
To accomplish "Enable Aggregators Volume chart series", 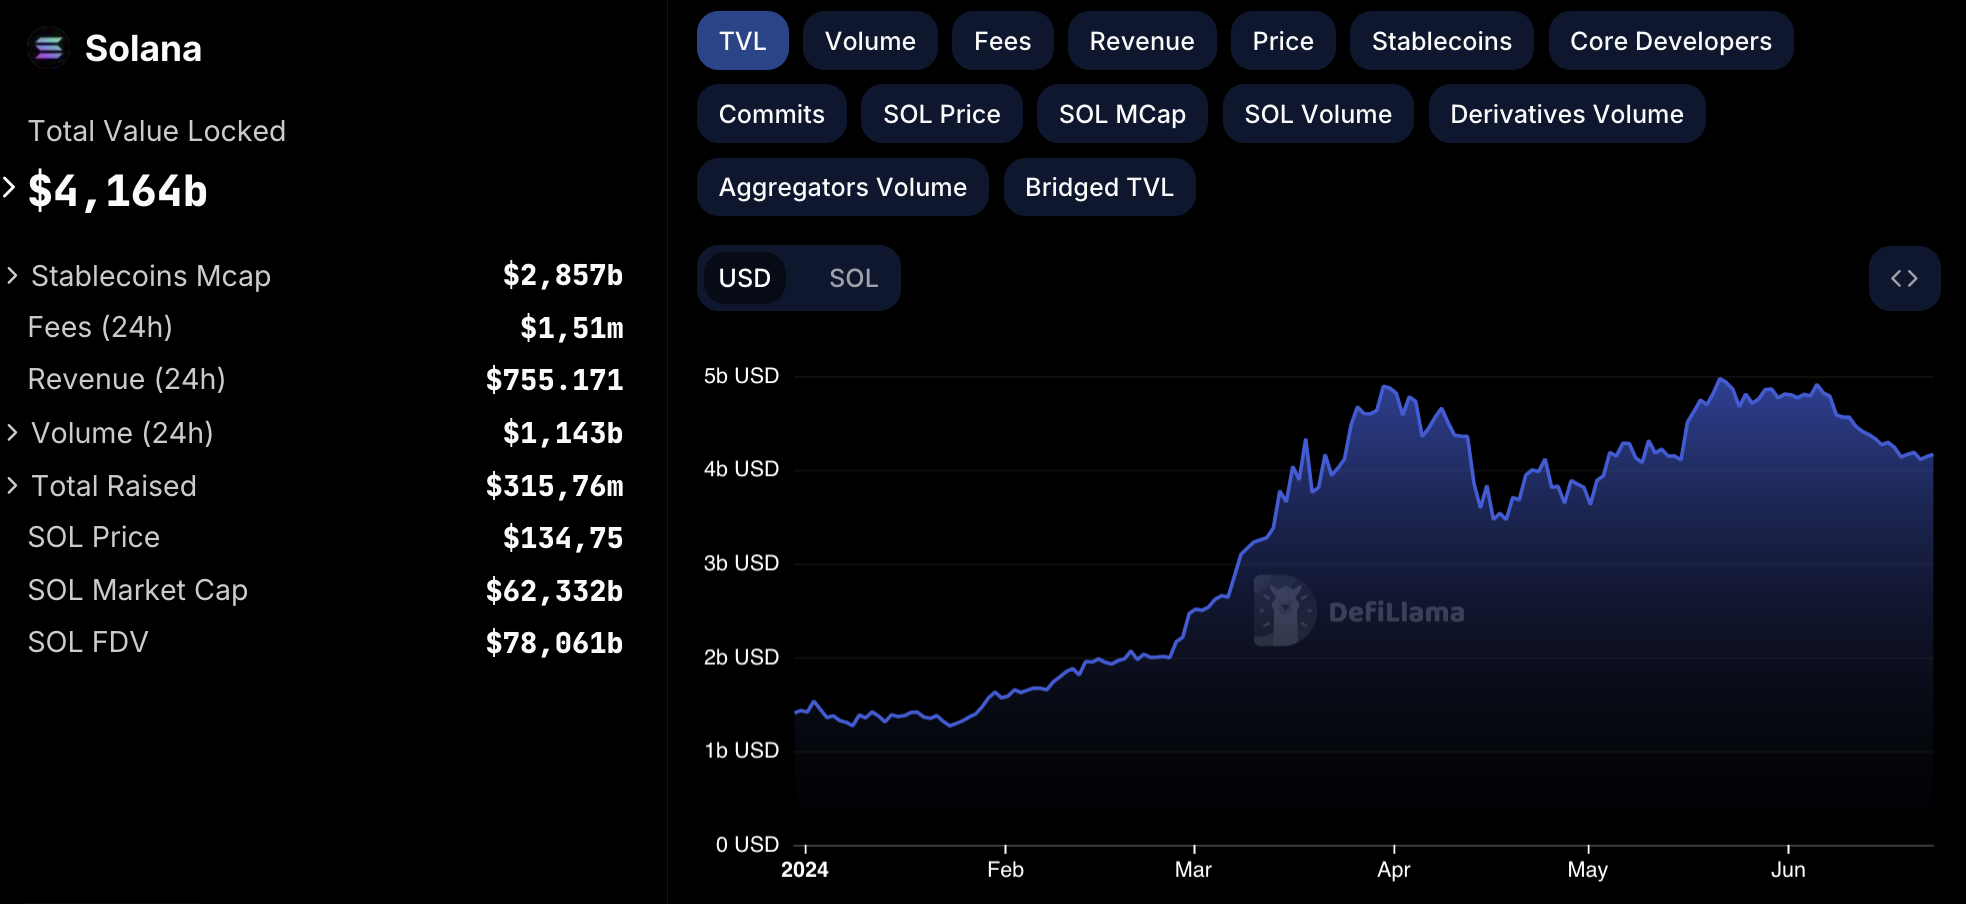I will (842, 187).
